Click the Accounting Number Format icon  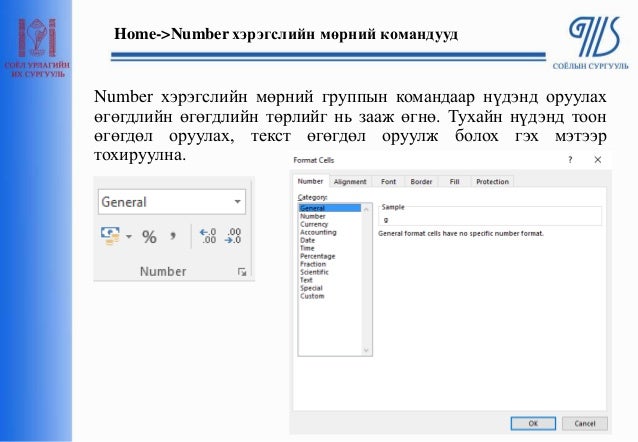[110, 237]
